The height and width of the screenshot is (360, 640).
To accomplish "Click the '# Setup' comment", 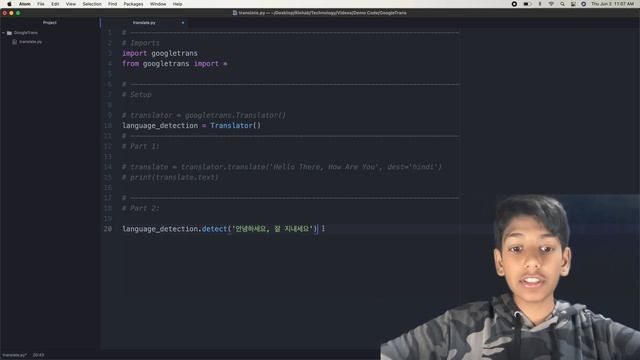I will [x=137, y=95].
